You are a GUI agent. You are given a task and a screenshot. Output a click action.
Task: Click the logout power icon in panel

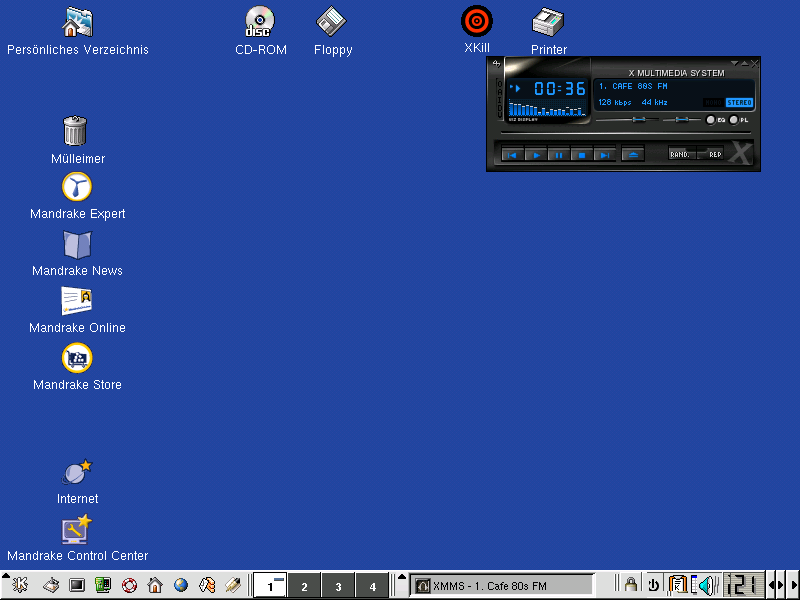pyautogui.click(x=654, y=585)
